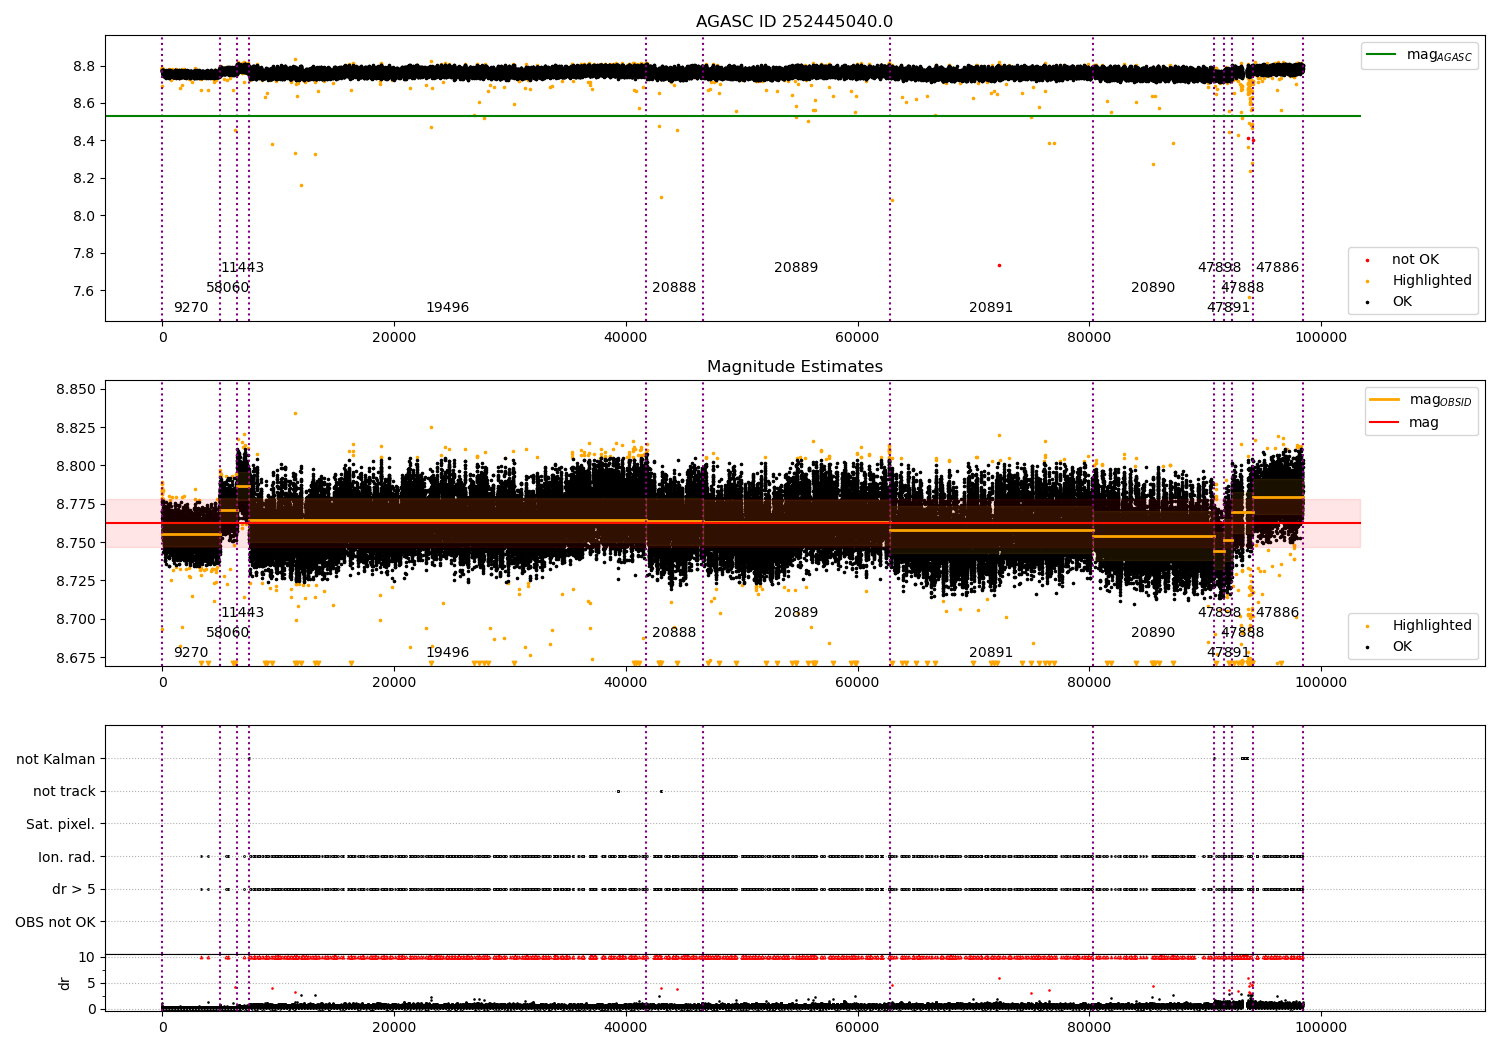Click the 'Sat. pixel.' axis label

61,824
